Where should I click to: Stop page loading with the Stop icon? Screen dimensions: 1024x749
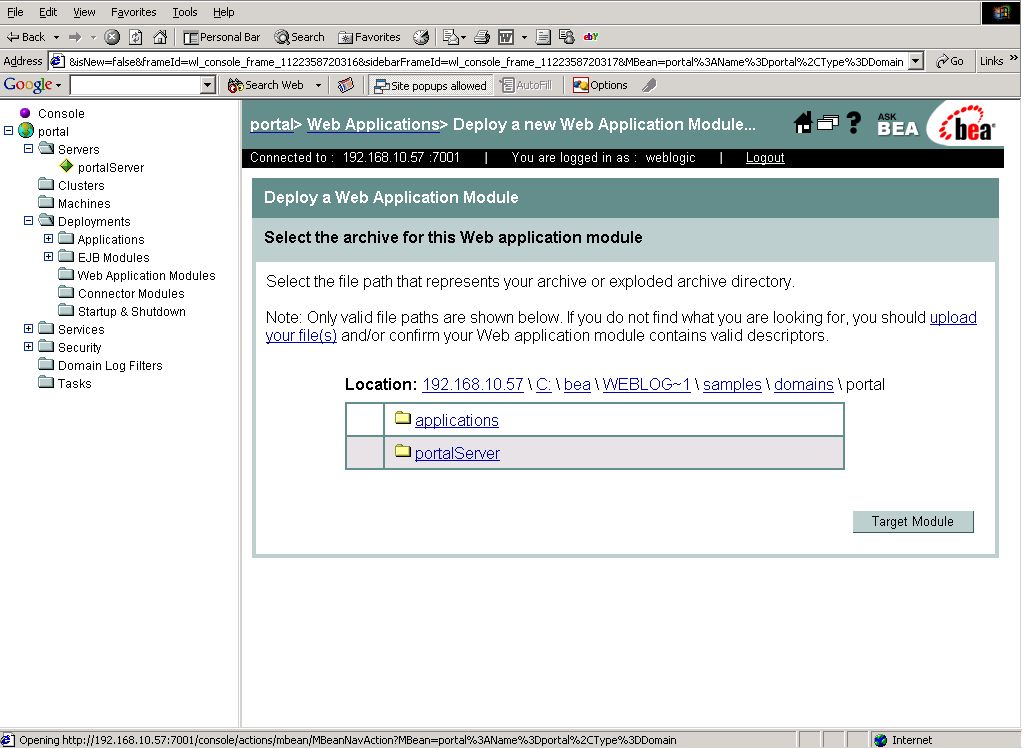point(112,37)
